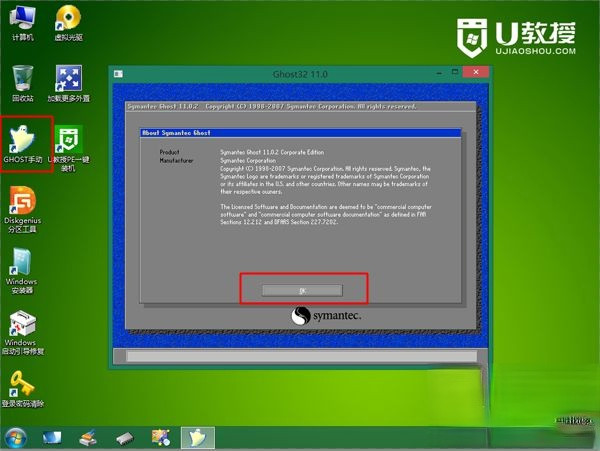Click the "Manufacturer" label text
Screen dimensions: 600x451
point(176,160)
